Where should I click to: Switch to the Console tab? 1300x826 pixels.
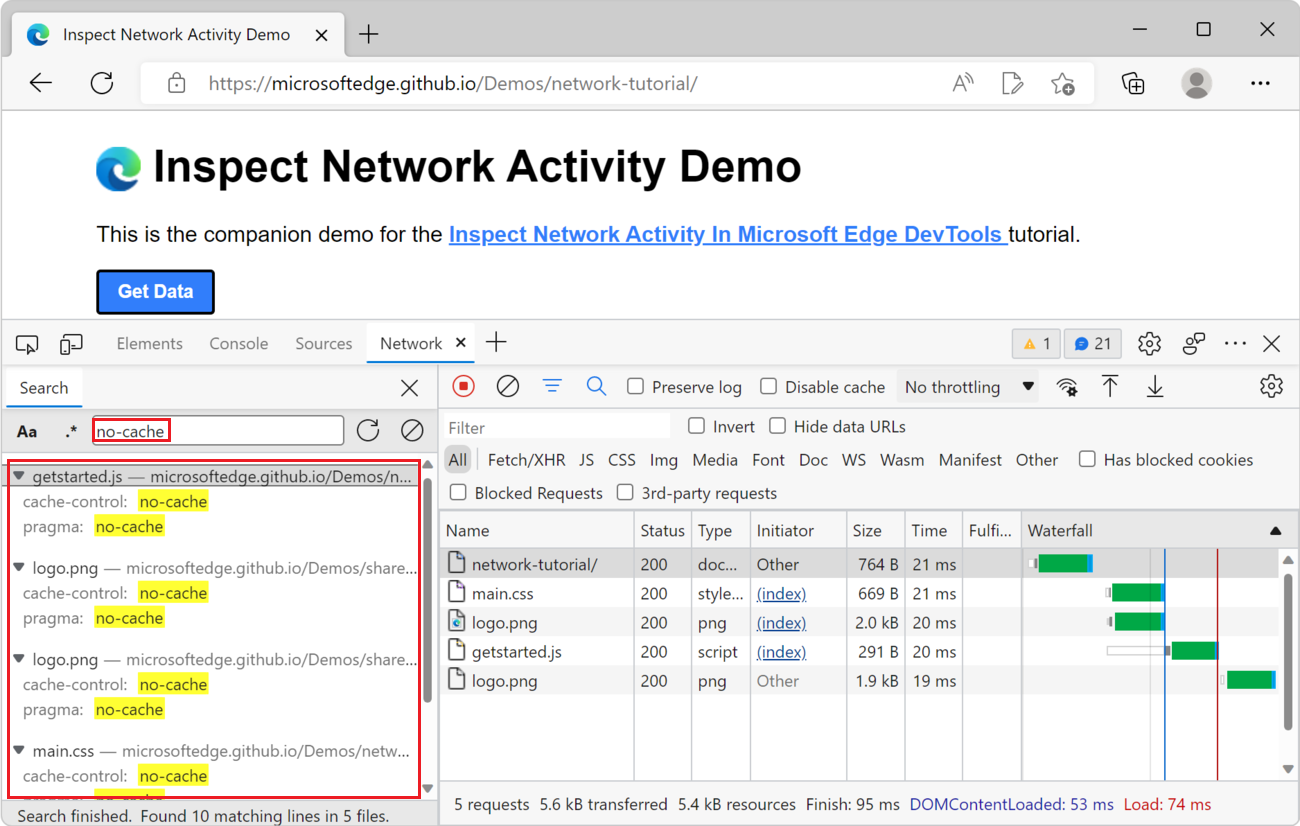click(238, 343)
